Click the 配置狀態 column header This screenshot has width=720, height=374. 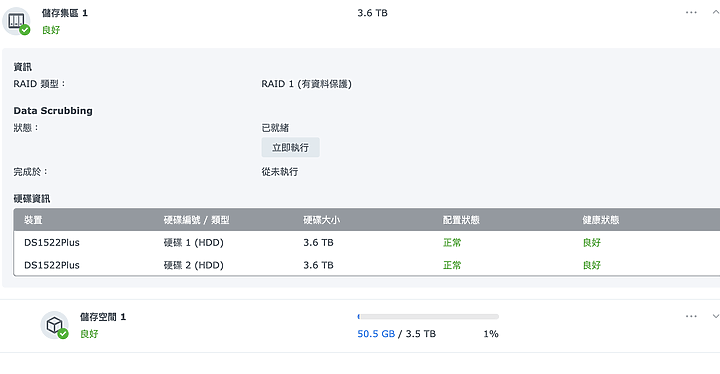point(461,220)
